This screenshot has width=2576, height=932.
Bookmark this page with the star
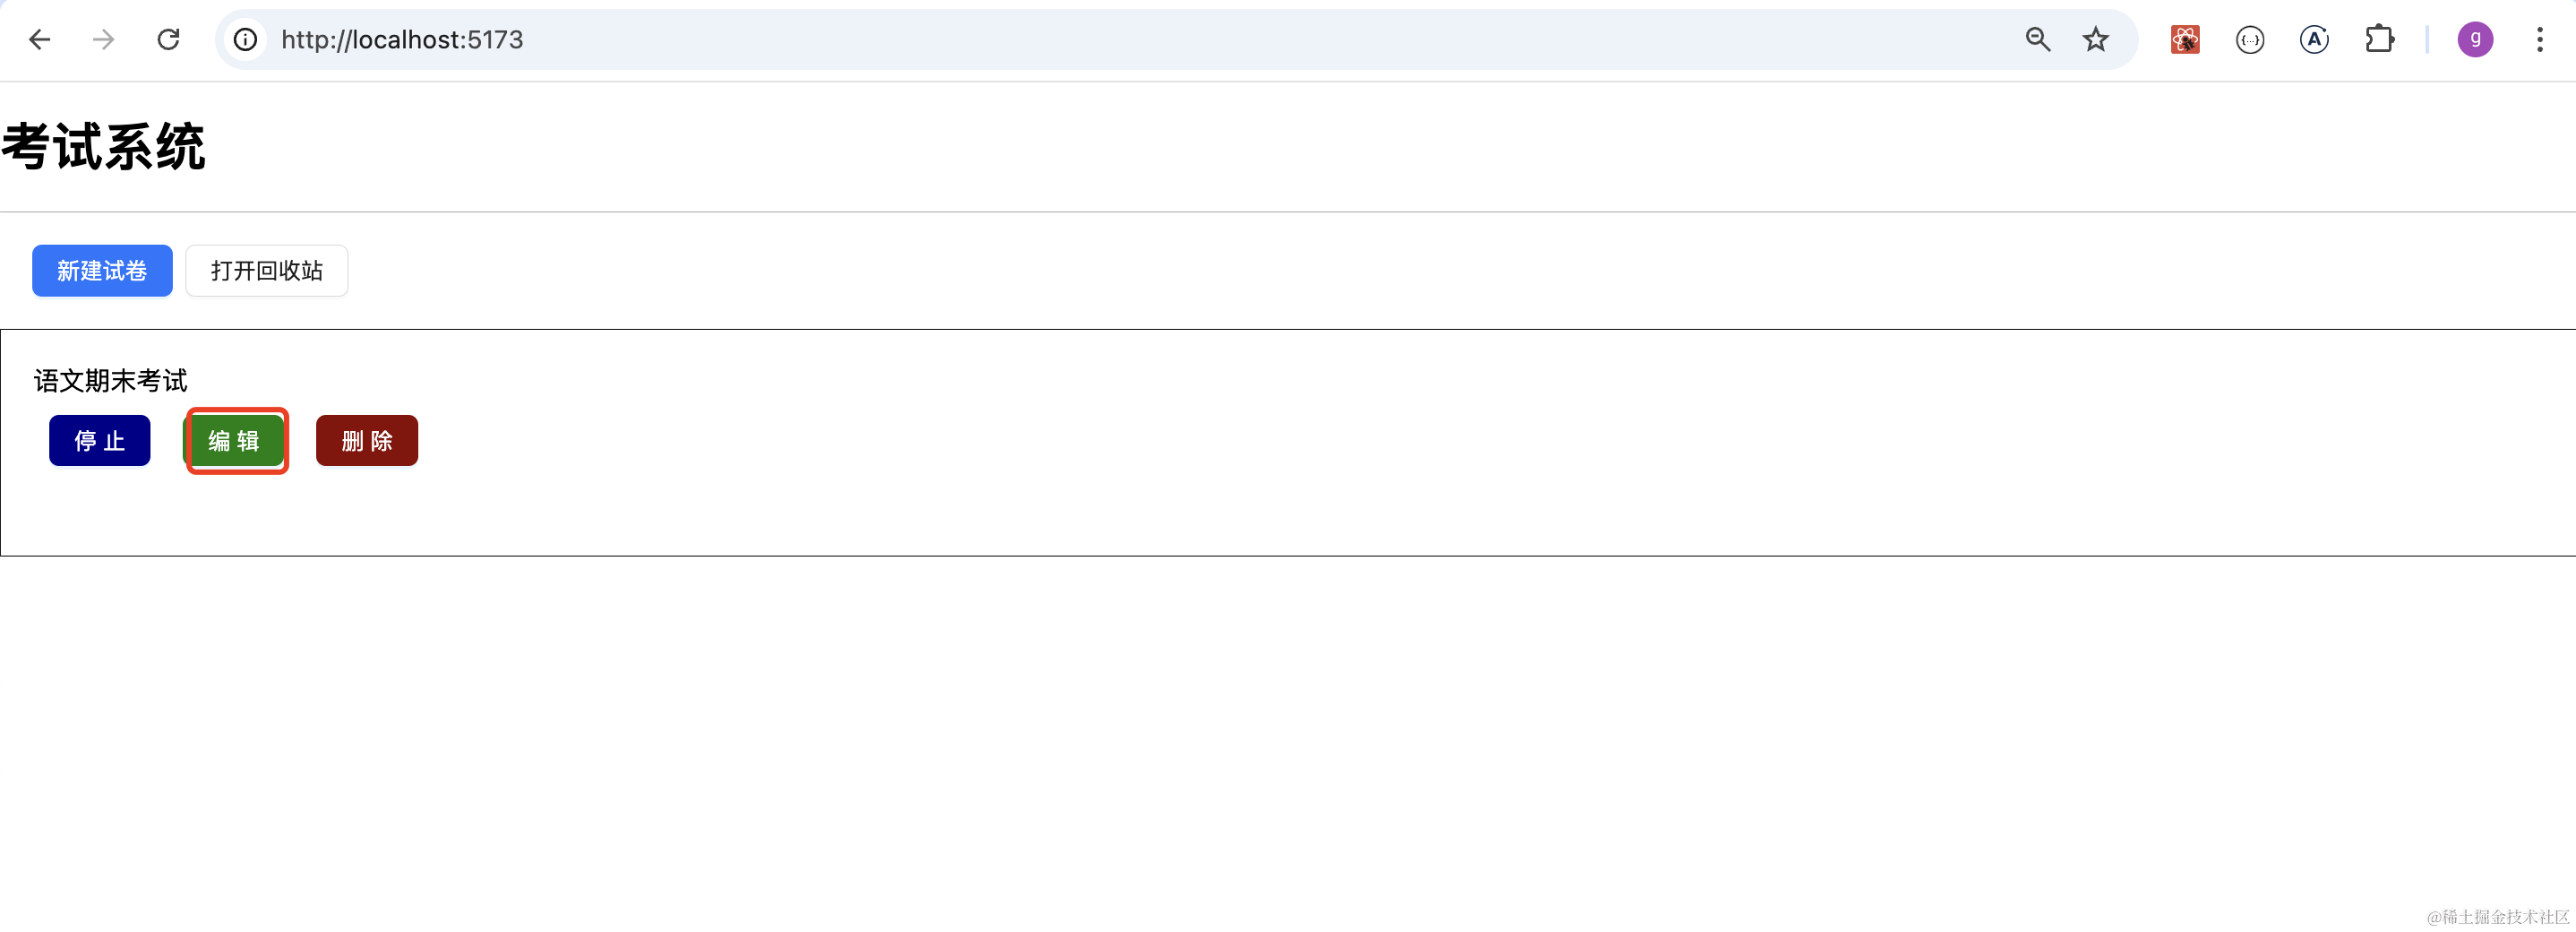pos(2095,40)
